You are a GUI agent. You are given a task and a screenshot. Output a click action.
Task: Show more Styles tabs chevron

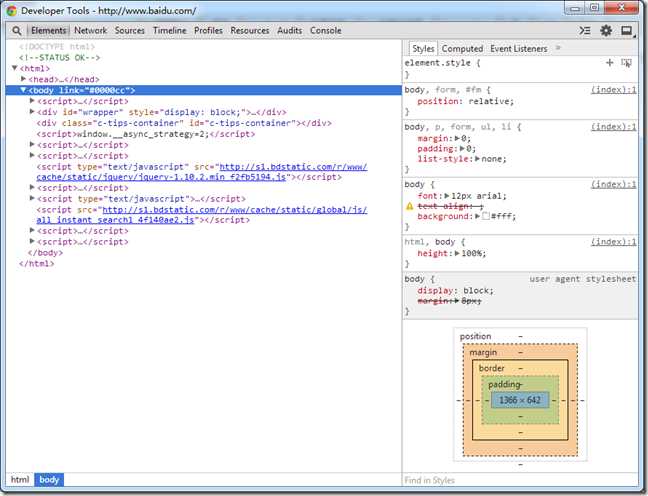click(x=558, y=48)
